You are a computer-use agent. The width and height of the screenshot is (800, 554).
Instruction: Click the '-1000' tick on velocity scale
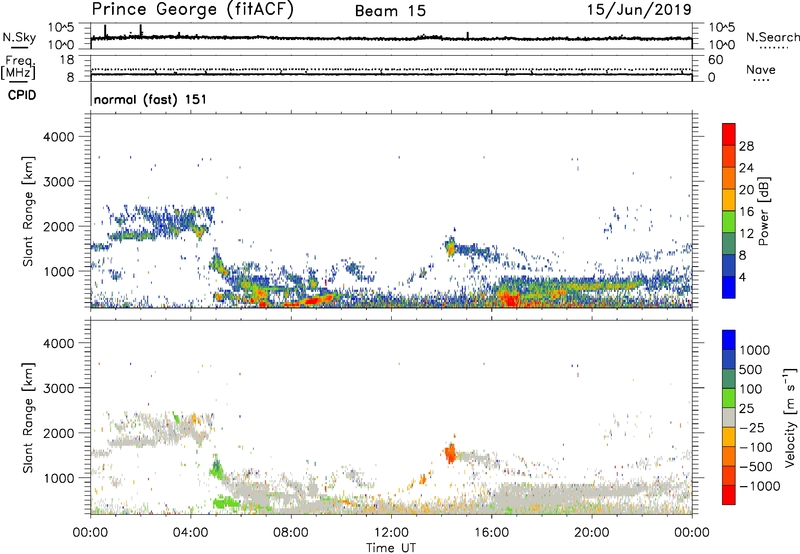coord(759,486)
